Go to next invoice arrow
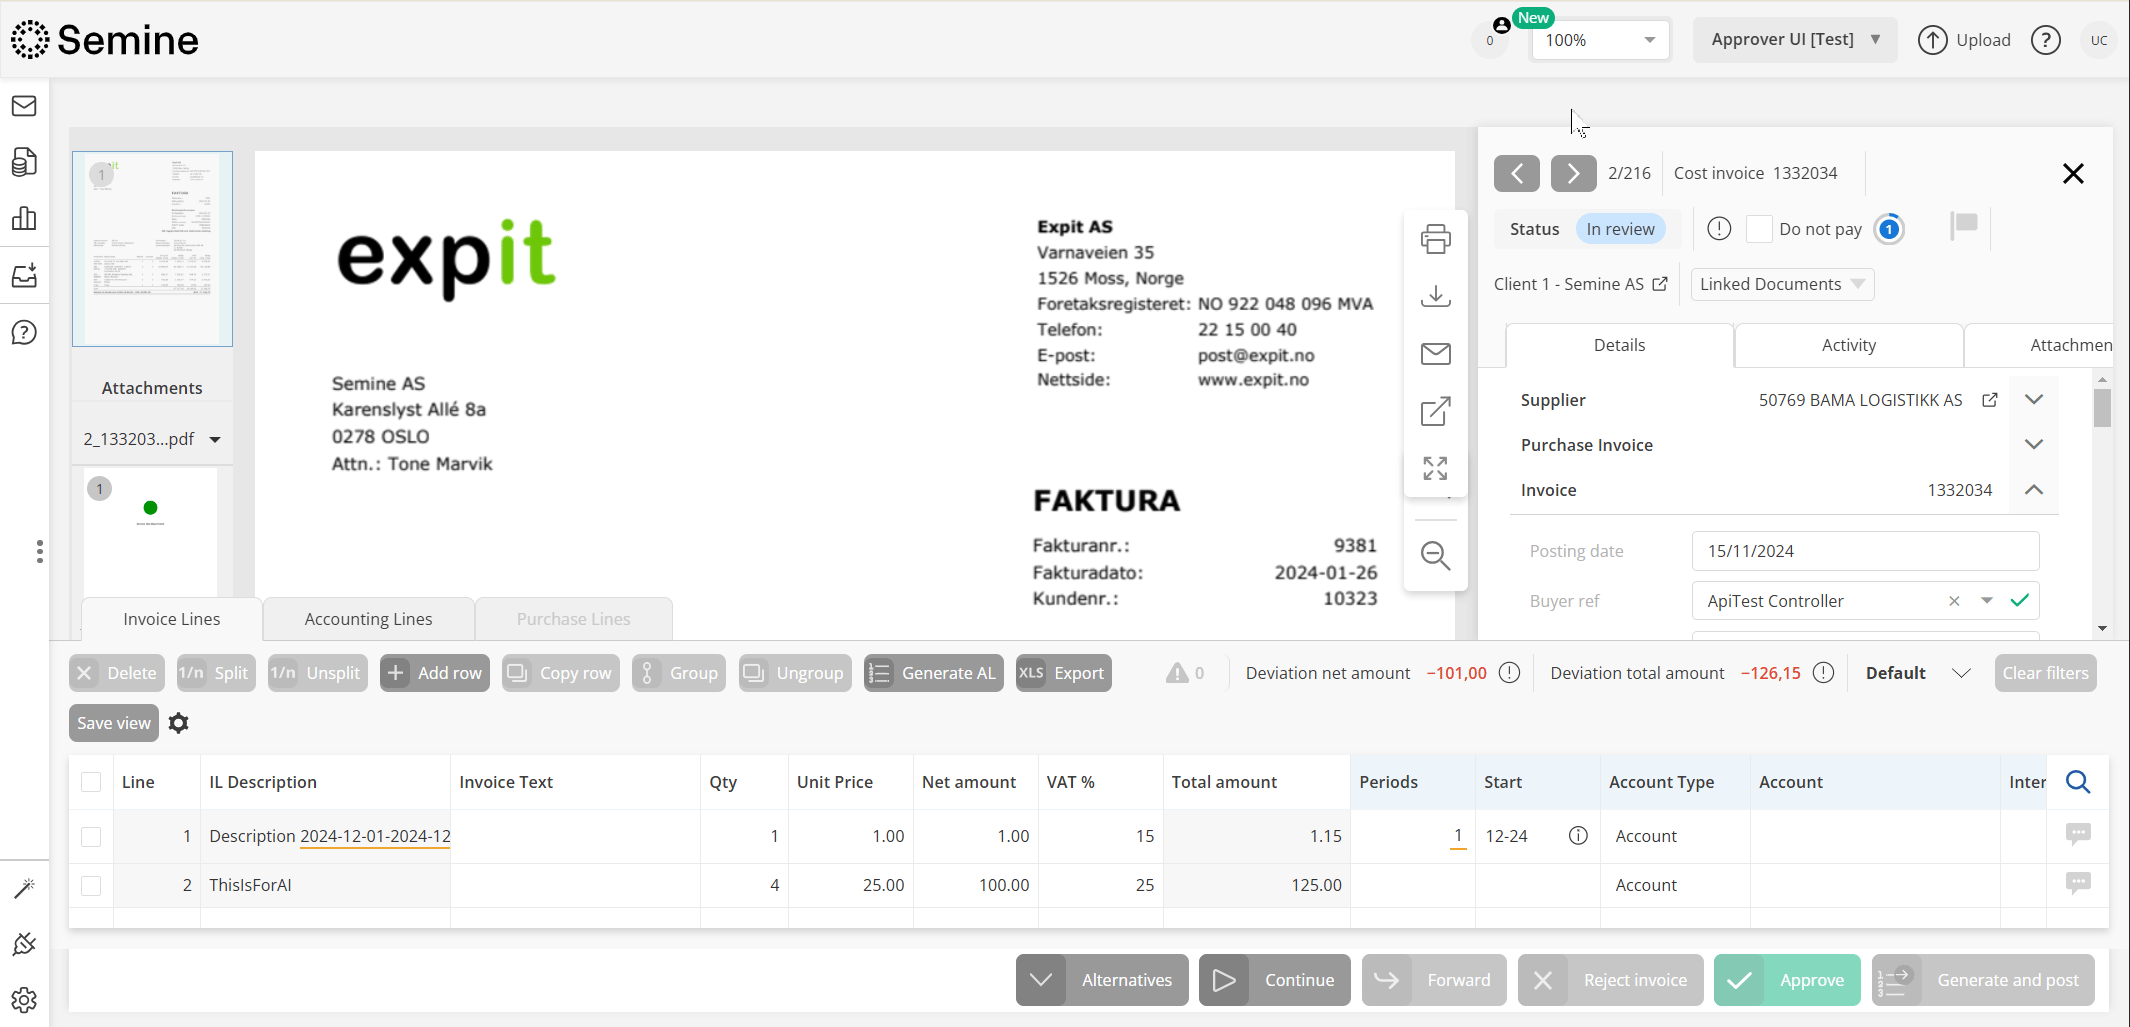2130x1027 pixels. point(1572,173)
